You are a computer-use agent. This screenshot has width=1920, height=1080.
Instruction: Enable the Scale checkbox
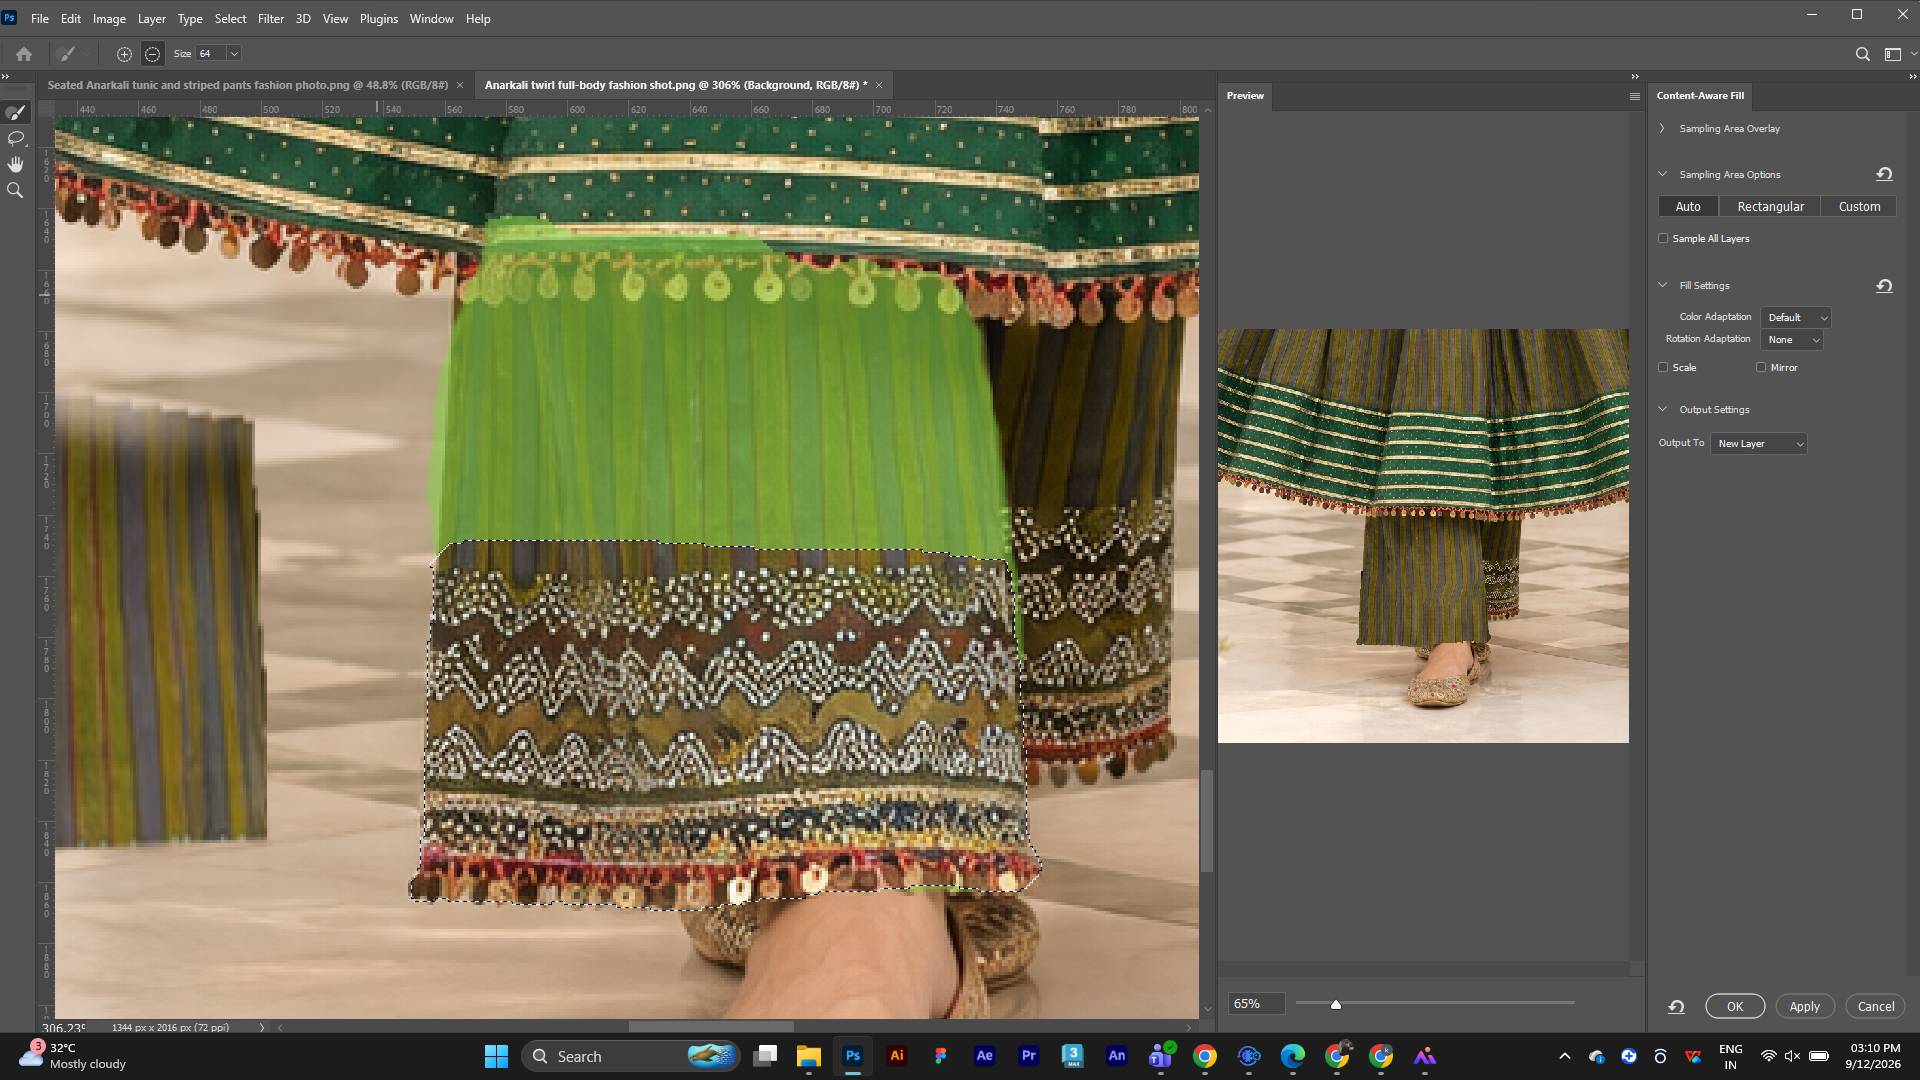[1663, 368]
